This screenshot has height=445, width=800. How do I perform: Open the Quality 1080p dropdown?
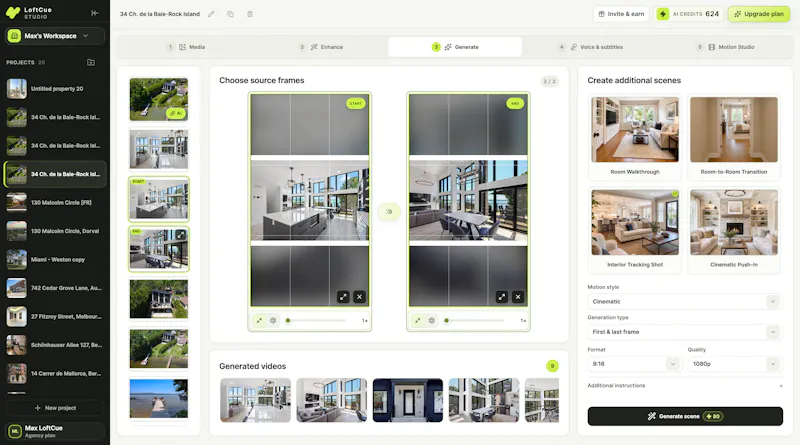coord(735,364)
